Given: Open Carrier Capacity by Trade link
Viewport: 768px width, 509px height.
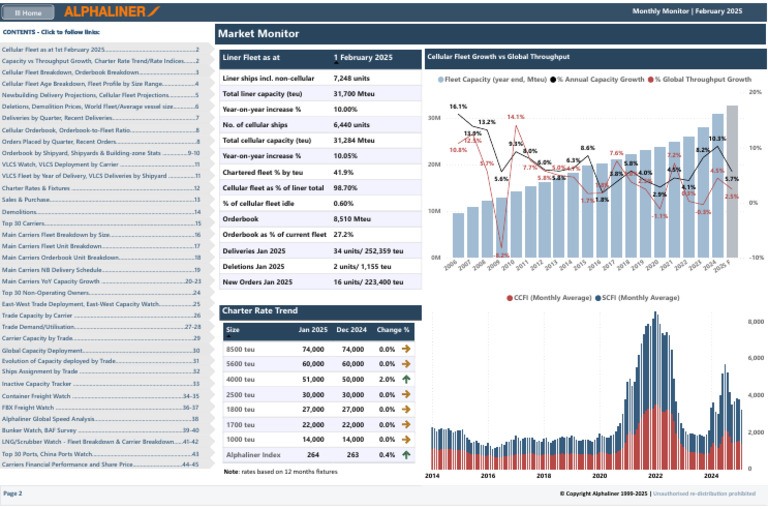Looking at the screenshot, I should coord(100,338).
